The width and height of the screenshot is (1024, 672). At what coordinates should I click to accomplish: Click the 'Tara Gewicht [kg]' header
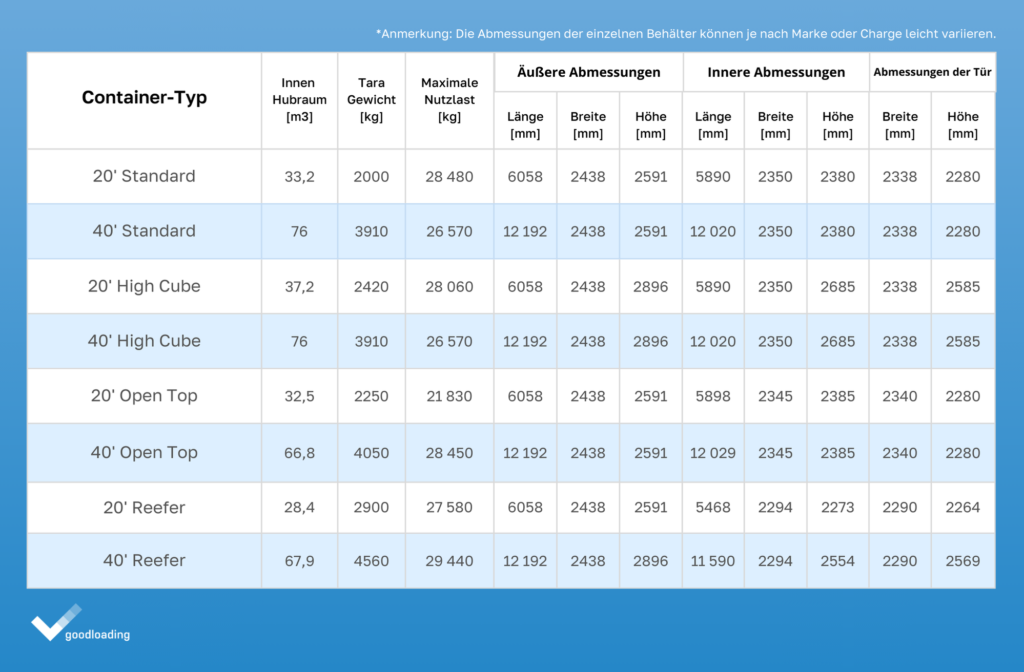(371, 100)
